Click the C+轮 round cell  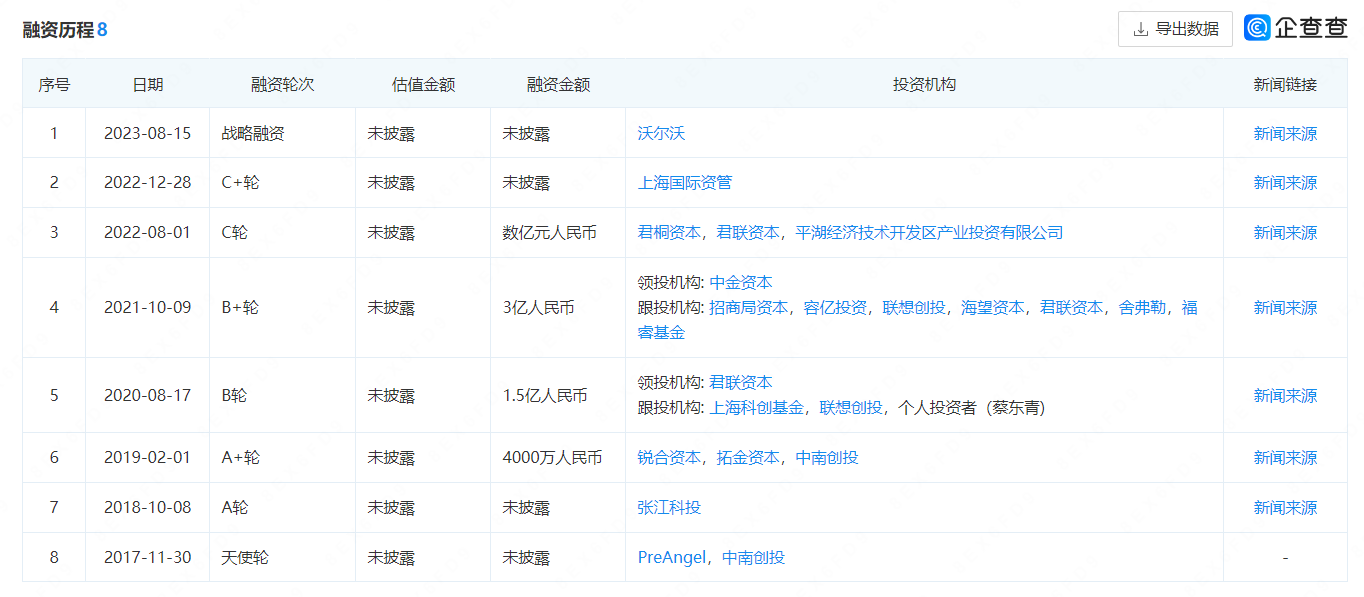(x=240, y=183)
